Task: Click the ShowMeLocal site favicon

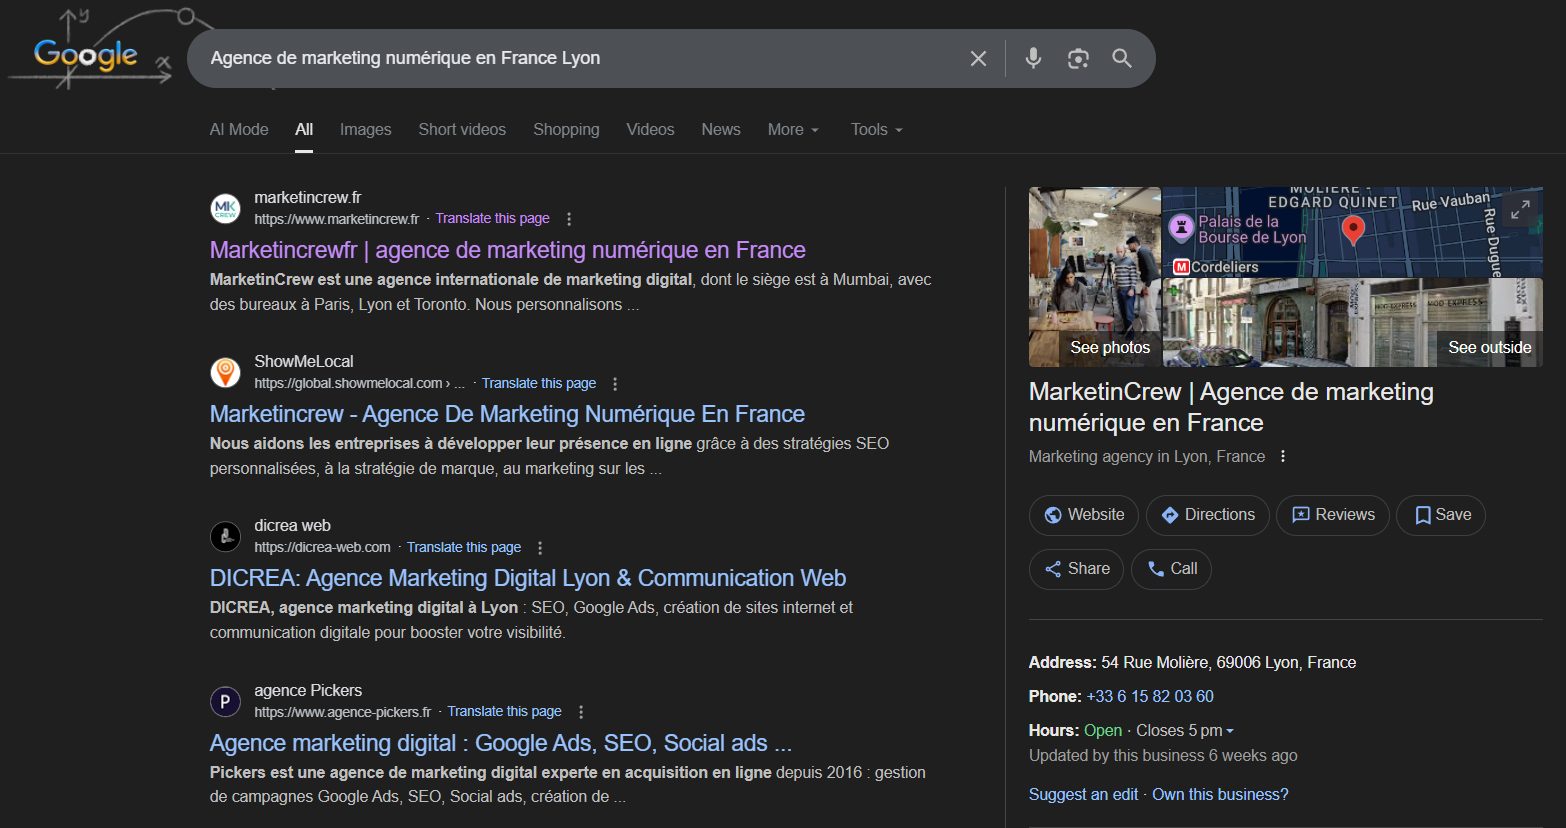Action: pos(225,372)
